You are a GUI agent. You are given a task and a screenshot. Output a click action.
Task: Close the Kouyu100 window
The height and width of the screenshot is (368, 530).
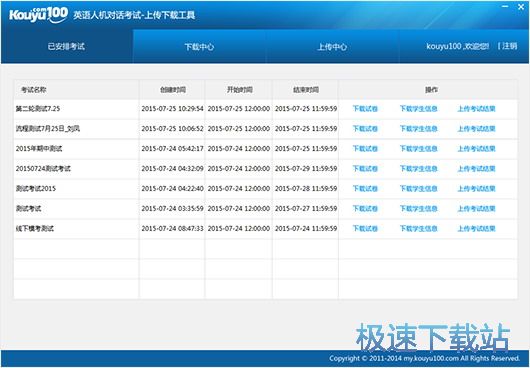(521, 6)
